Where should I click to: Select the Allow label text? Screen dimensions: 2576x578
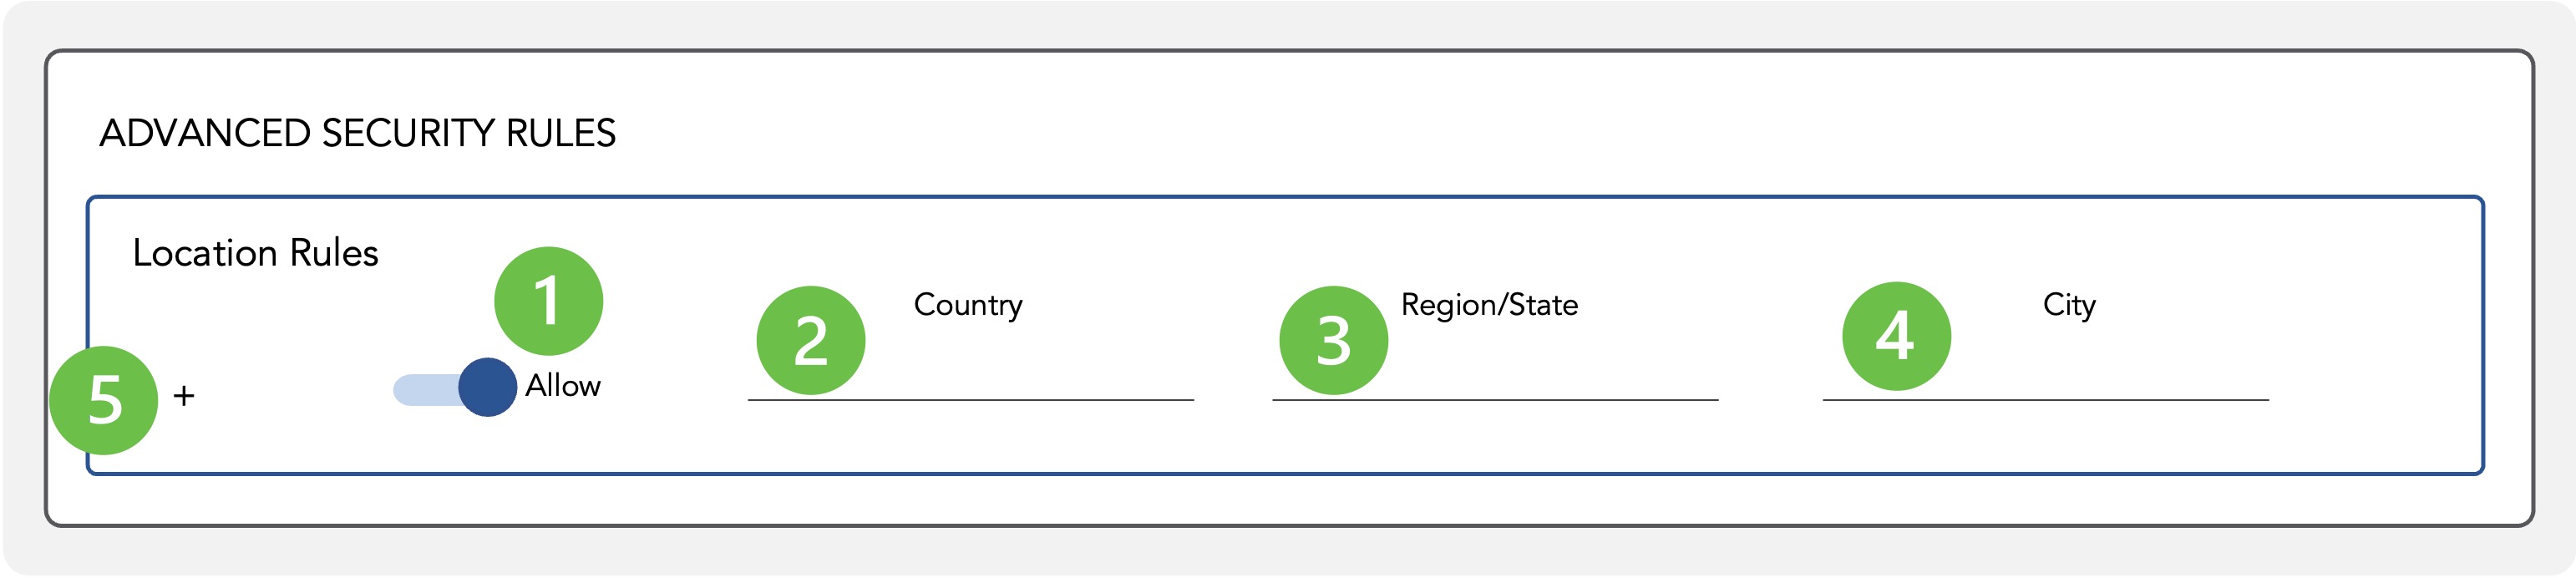[x=563, y=386]
